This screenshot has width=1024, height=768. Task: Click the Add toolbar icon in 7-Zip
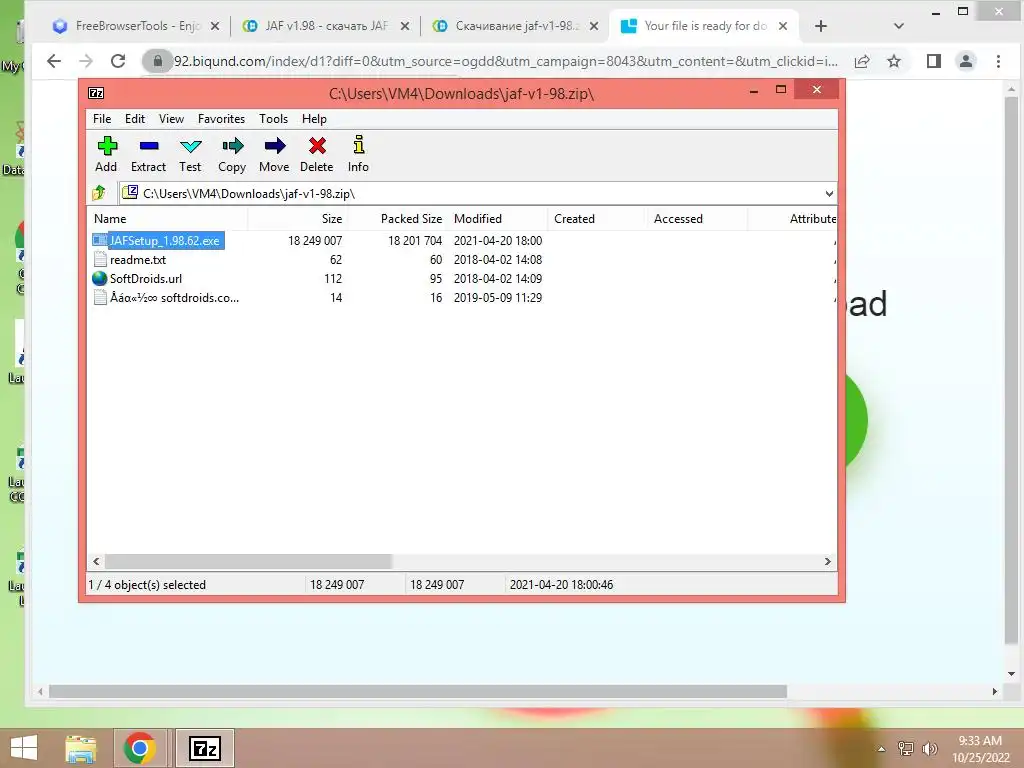click(106, 146)
